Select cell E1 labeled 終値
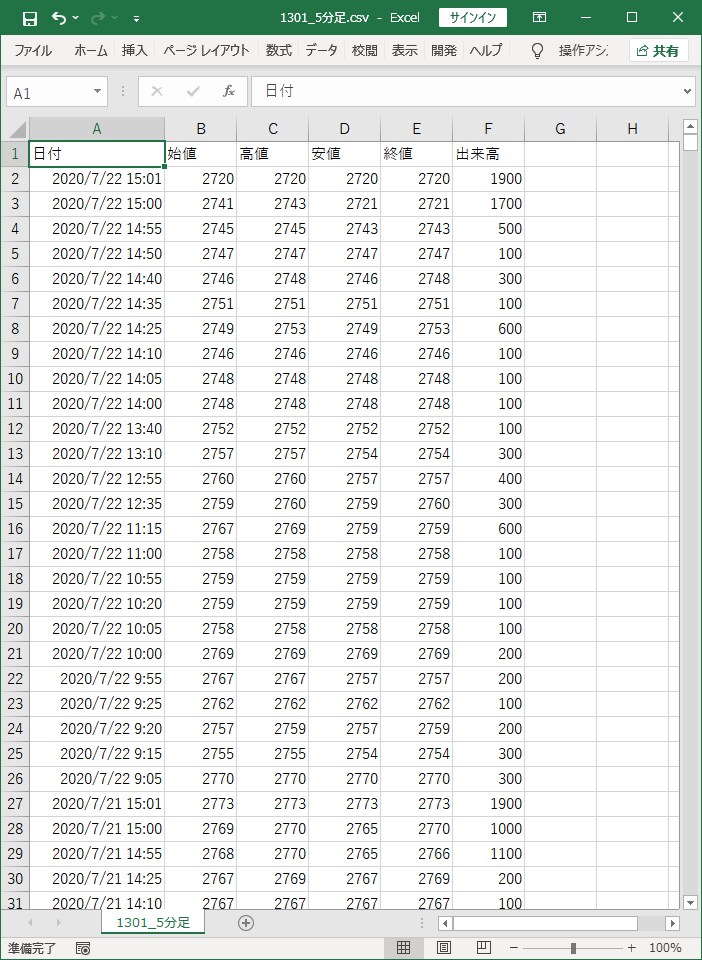The image size is (702, 960). coord(417,154)
